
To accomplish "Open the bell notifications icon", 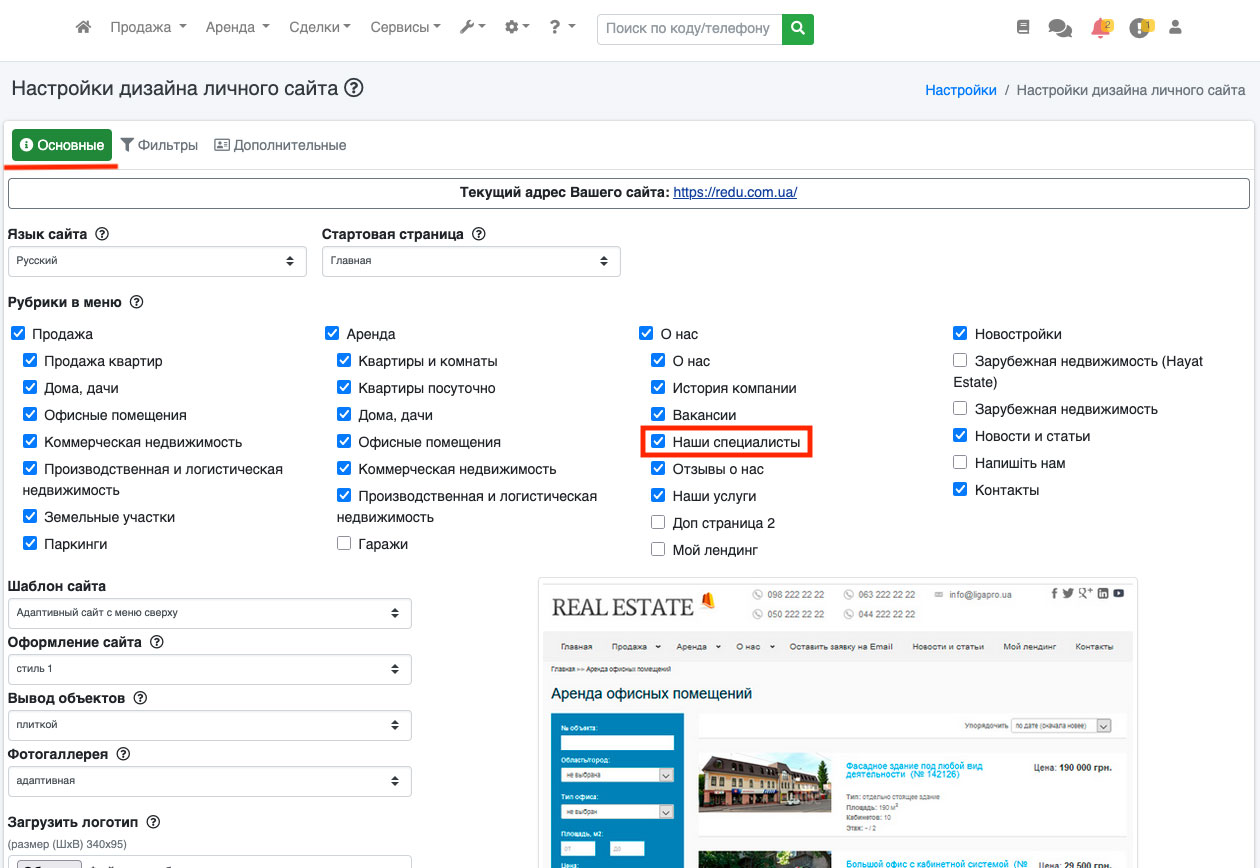I will 1101,29.
